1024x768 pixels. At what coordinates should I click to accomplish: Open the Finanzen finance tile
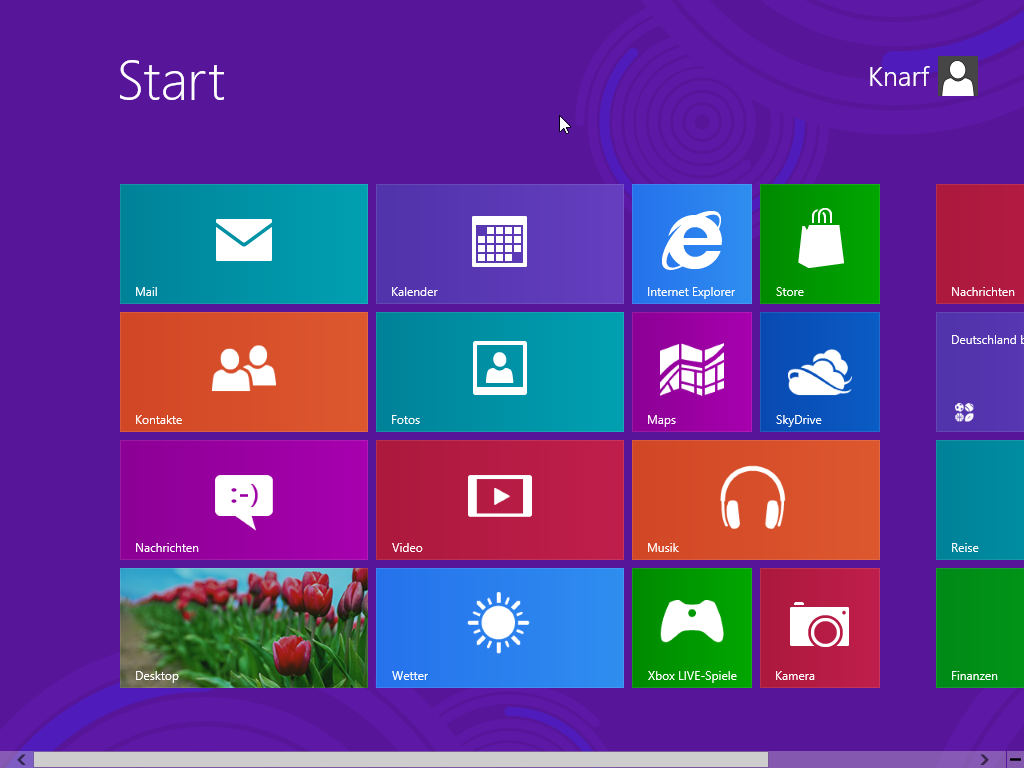(980, 628)
